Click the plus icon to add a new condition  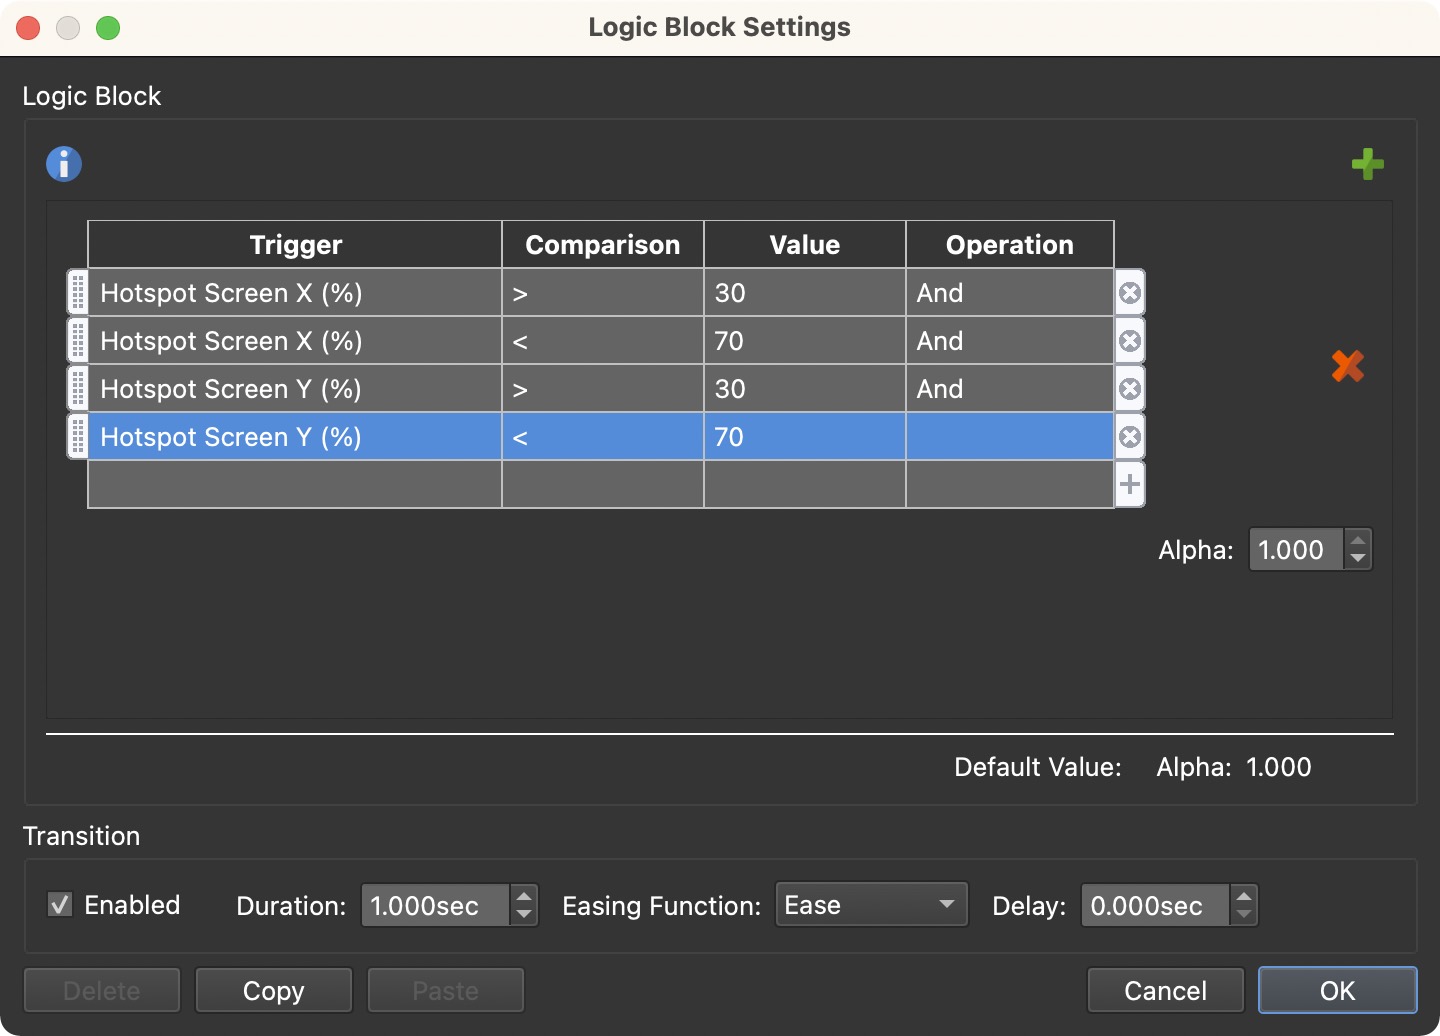1129,484
